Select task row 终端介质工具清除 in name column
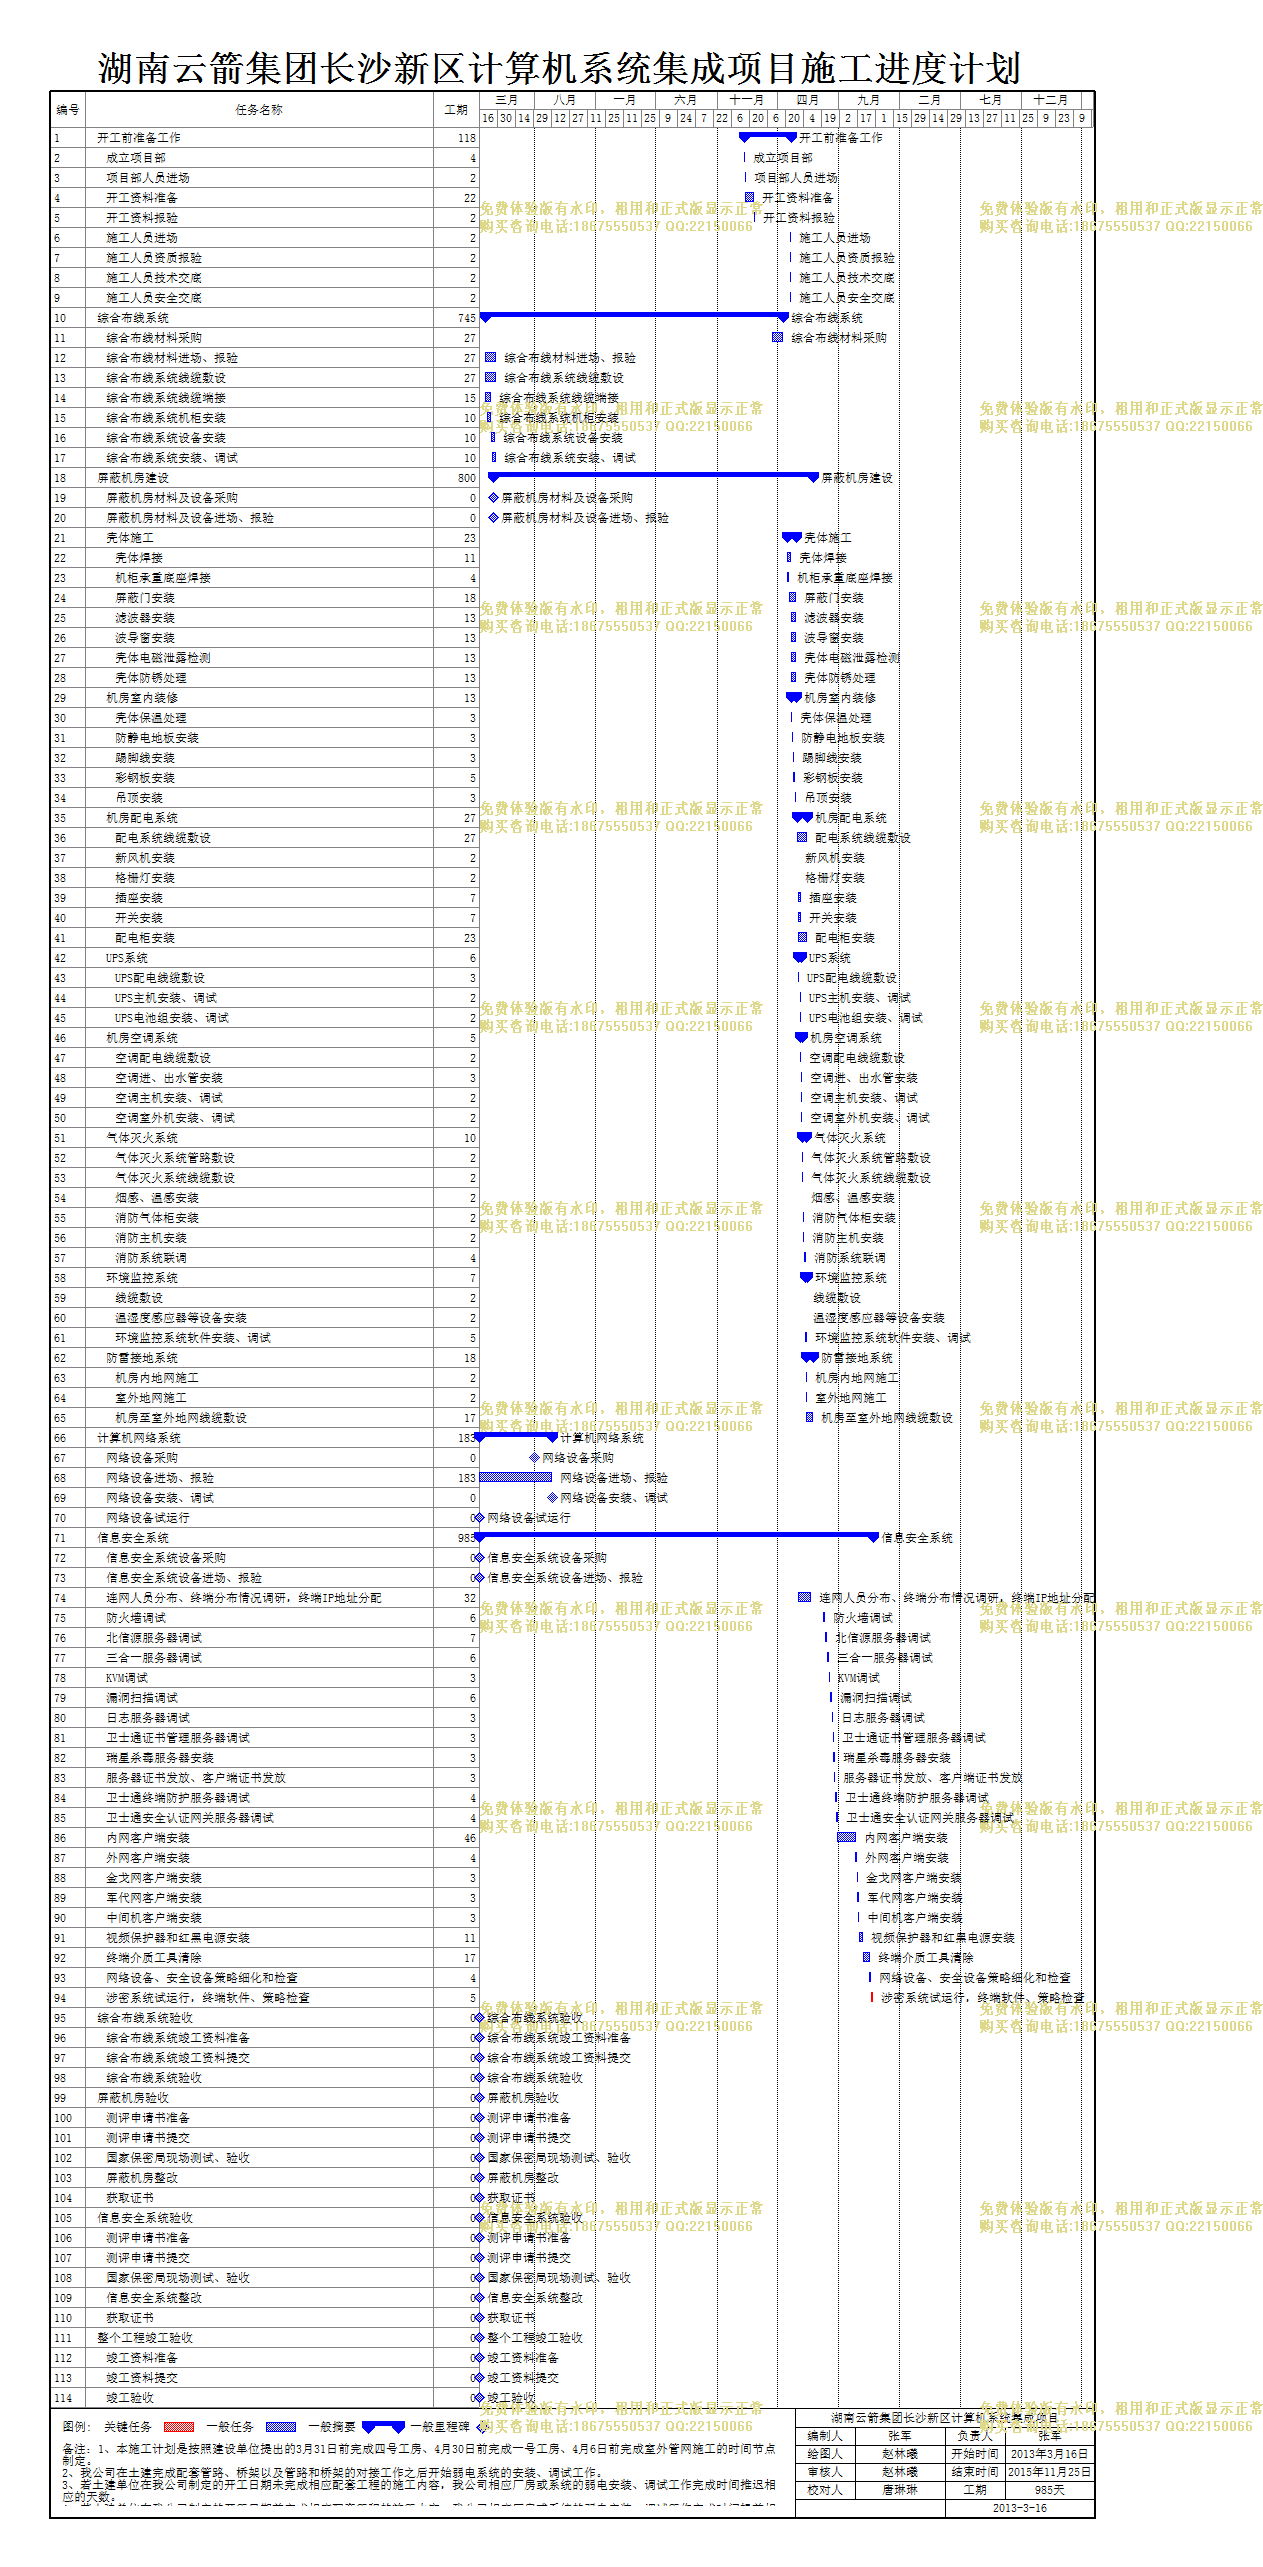1263x2567 pixels. coord(258,1958)
